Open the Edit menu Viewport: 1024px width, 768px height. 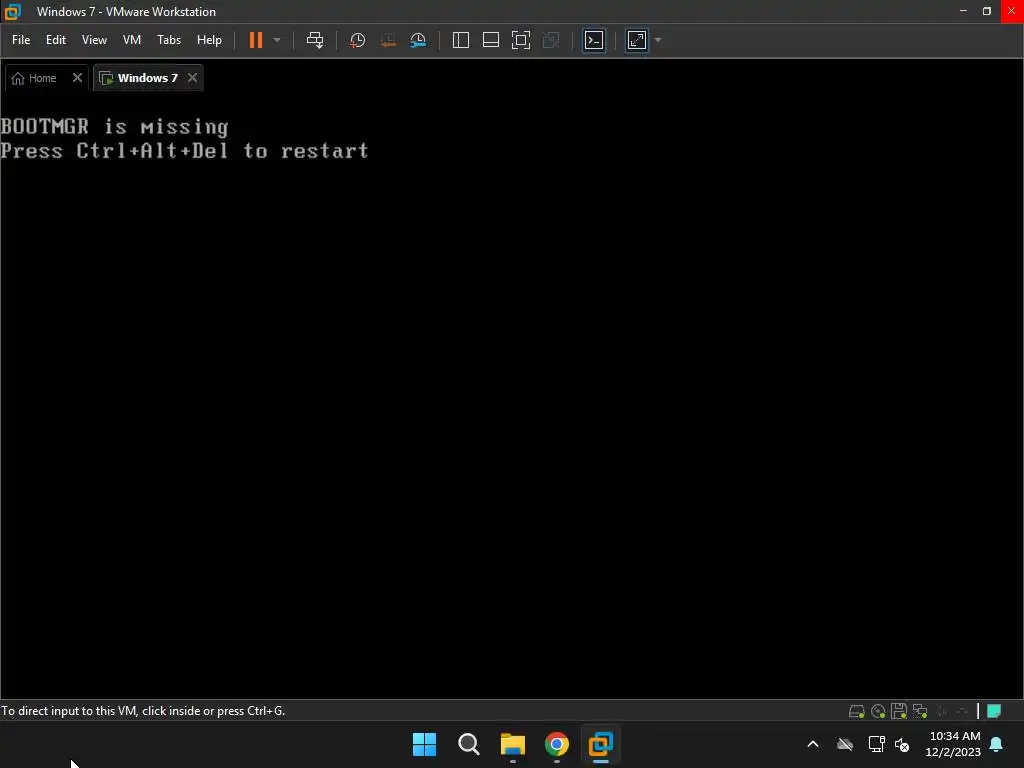pos(56,40)
